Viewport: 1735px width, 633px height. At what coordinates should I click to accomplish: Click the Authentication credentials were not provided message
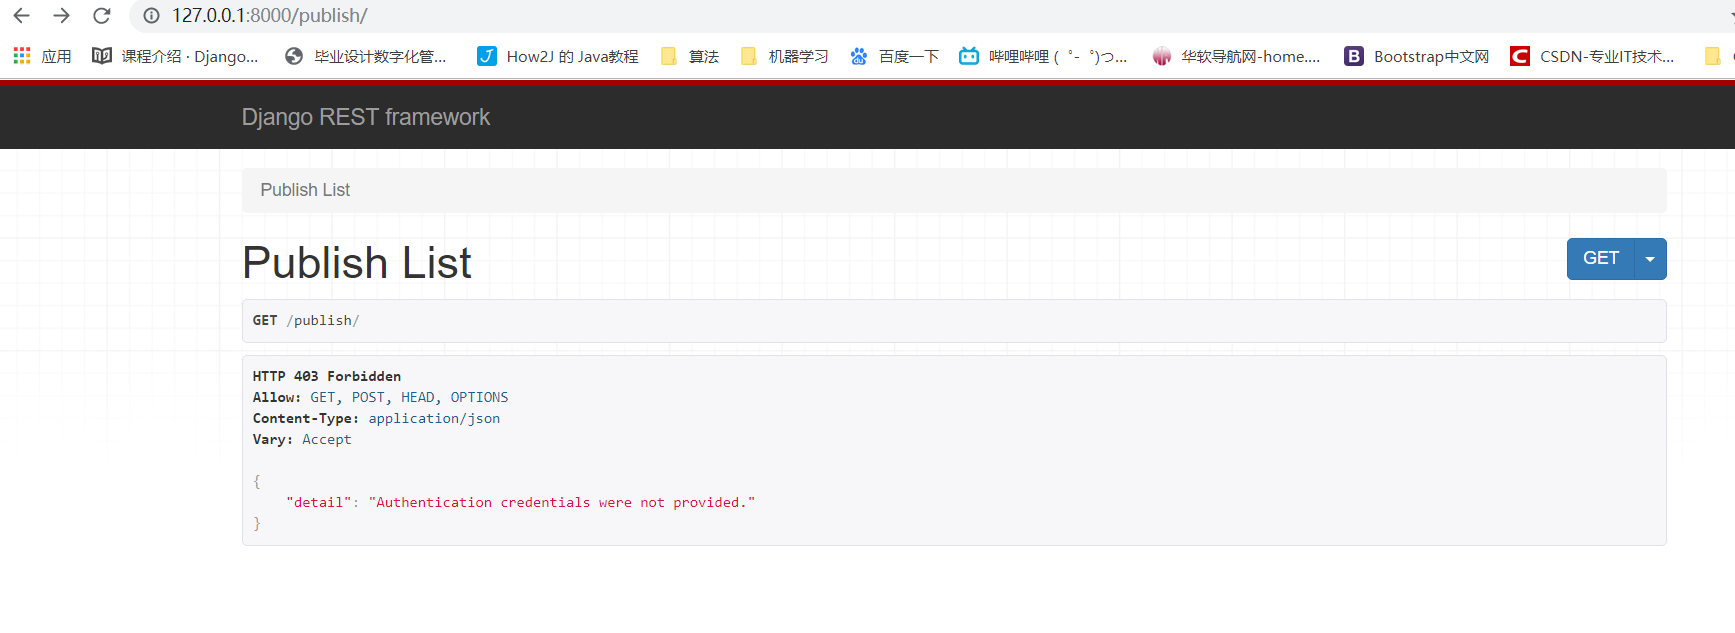tap(562, 502)
